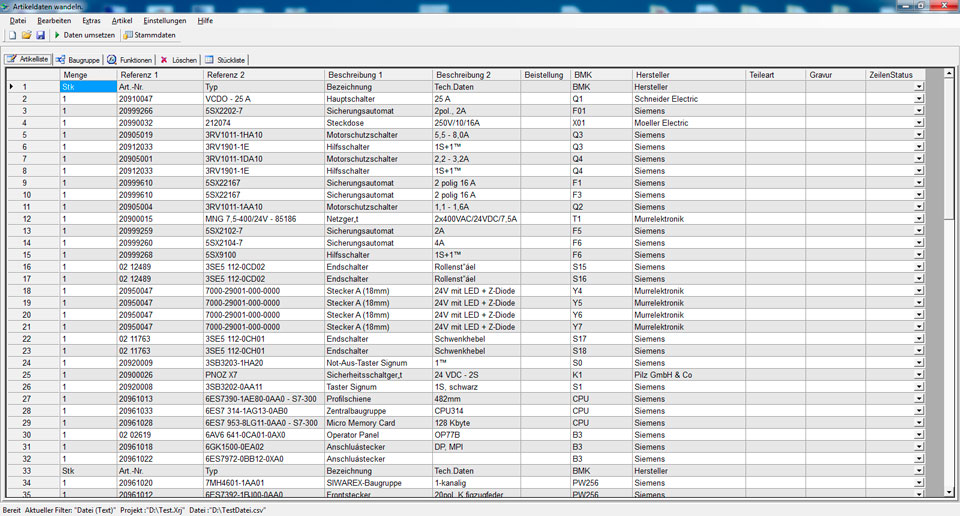Open the Extras menu
This screenshot has height=516, width=960.
[x=91, y=20]
